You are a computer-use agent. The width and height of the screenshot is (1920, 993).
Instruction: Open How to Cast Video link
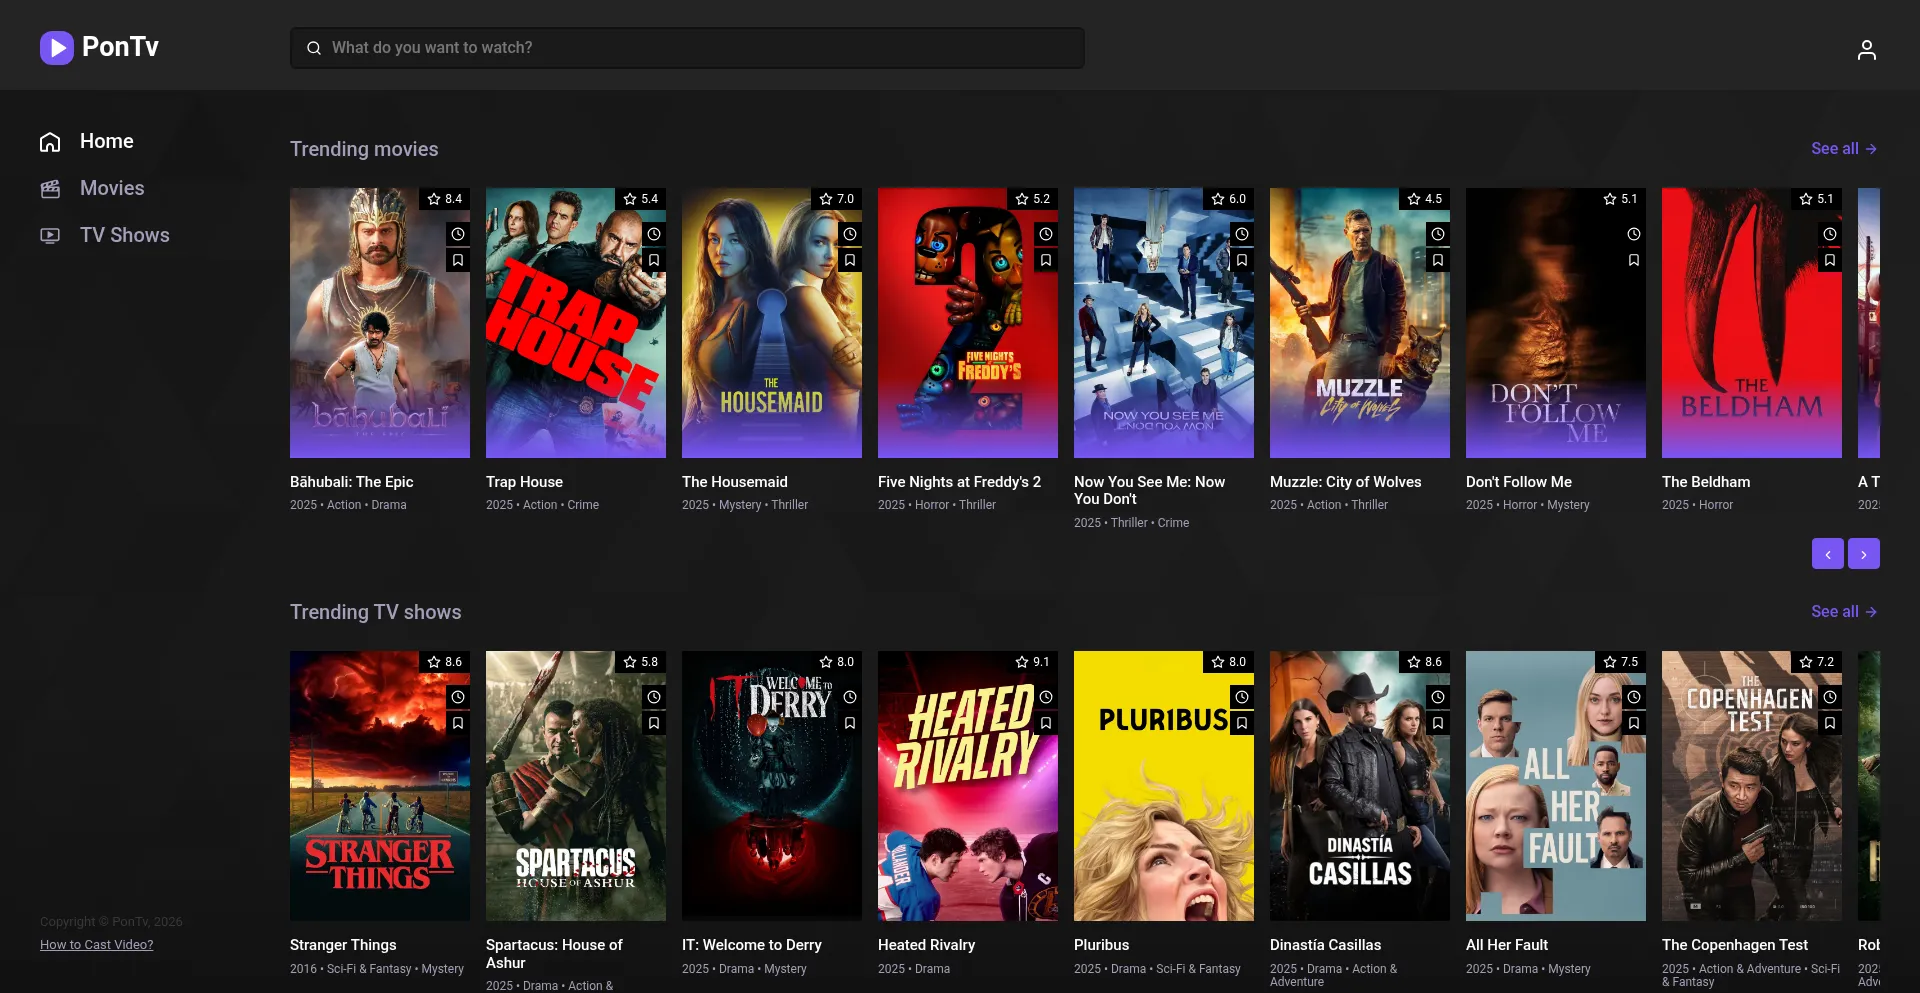tap(97, 945)
